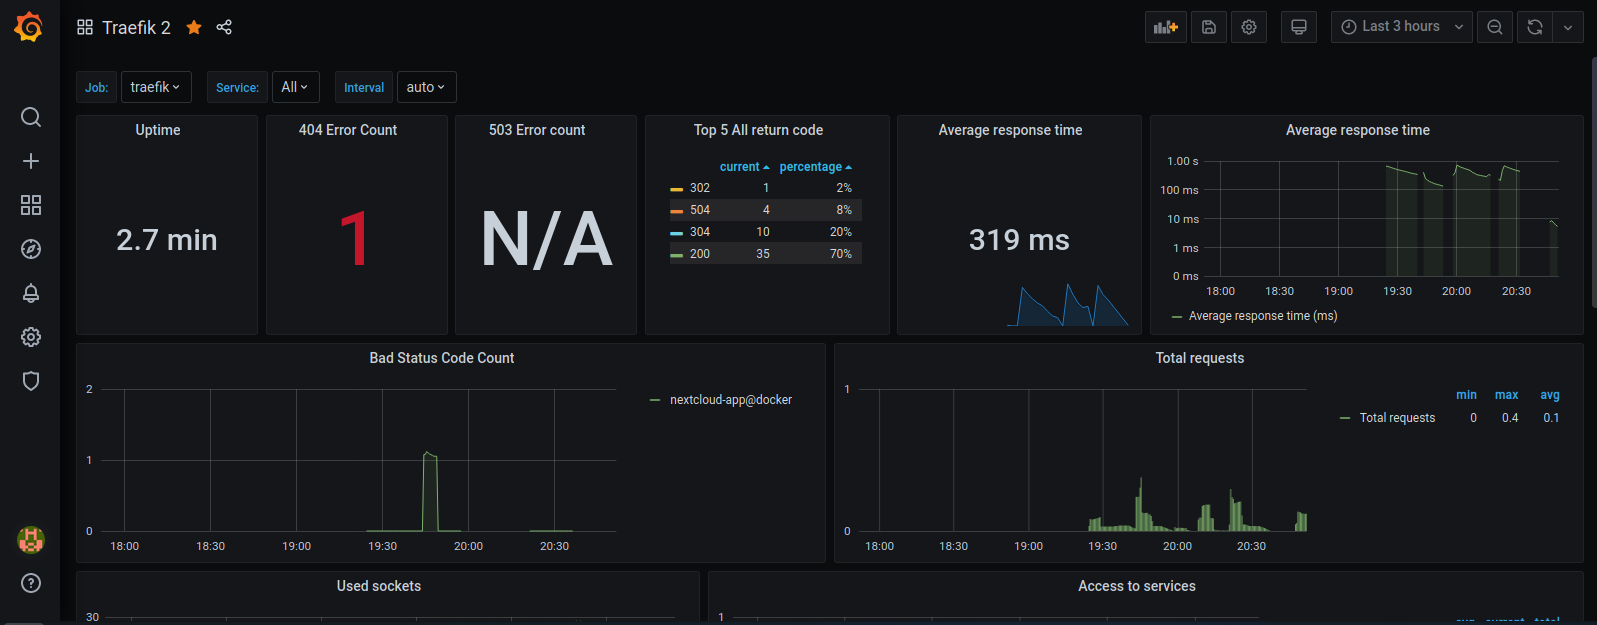Open the Uptime panel title menu
Image resolution: width=1597 pixels, height=625 pixels.
click(x=158, y=130)
